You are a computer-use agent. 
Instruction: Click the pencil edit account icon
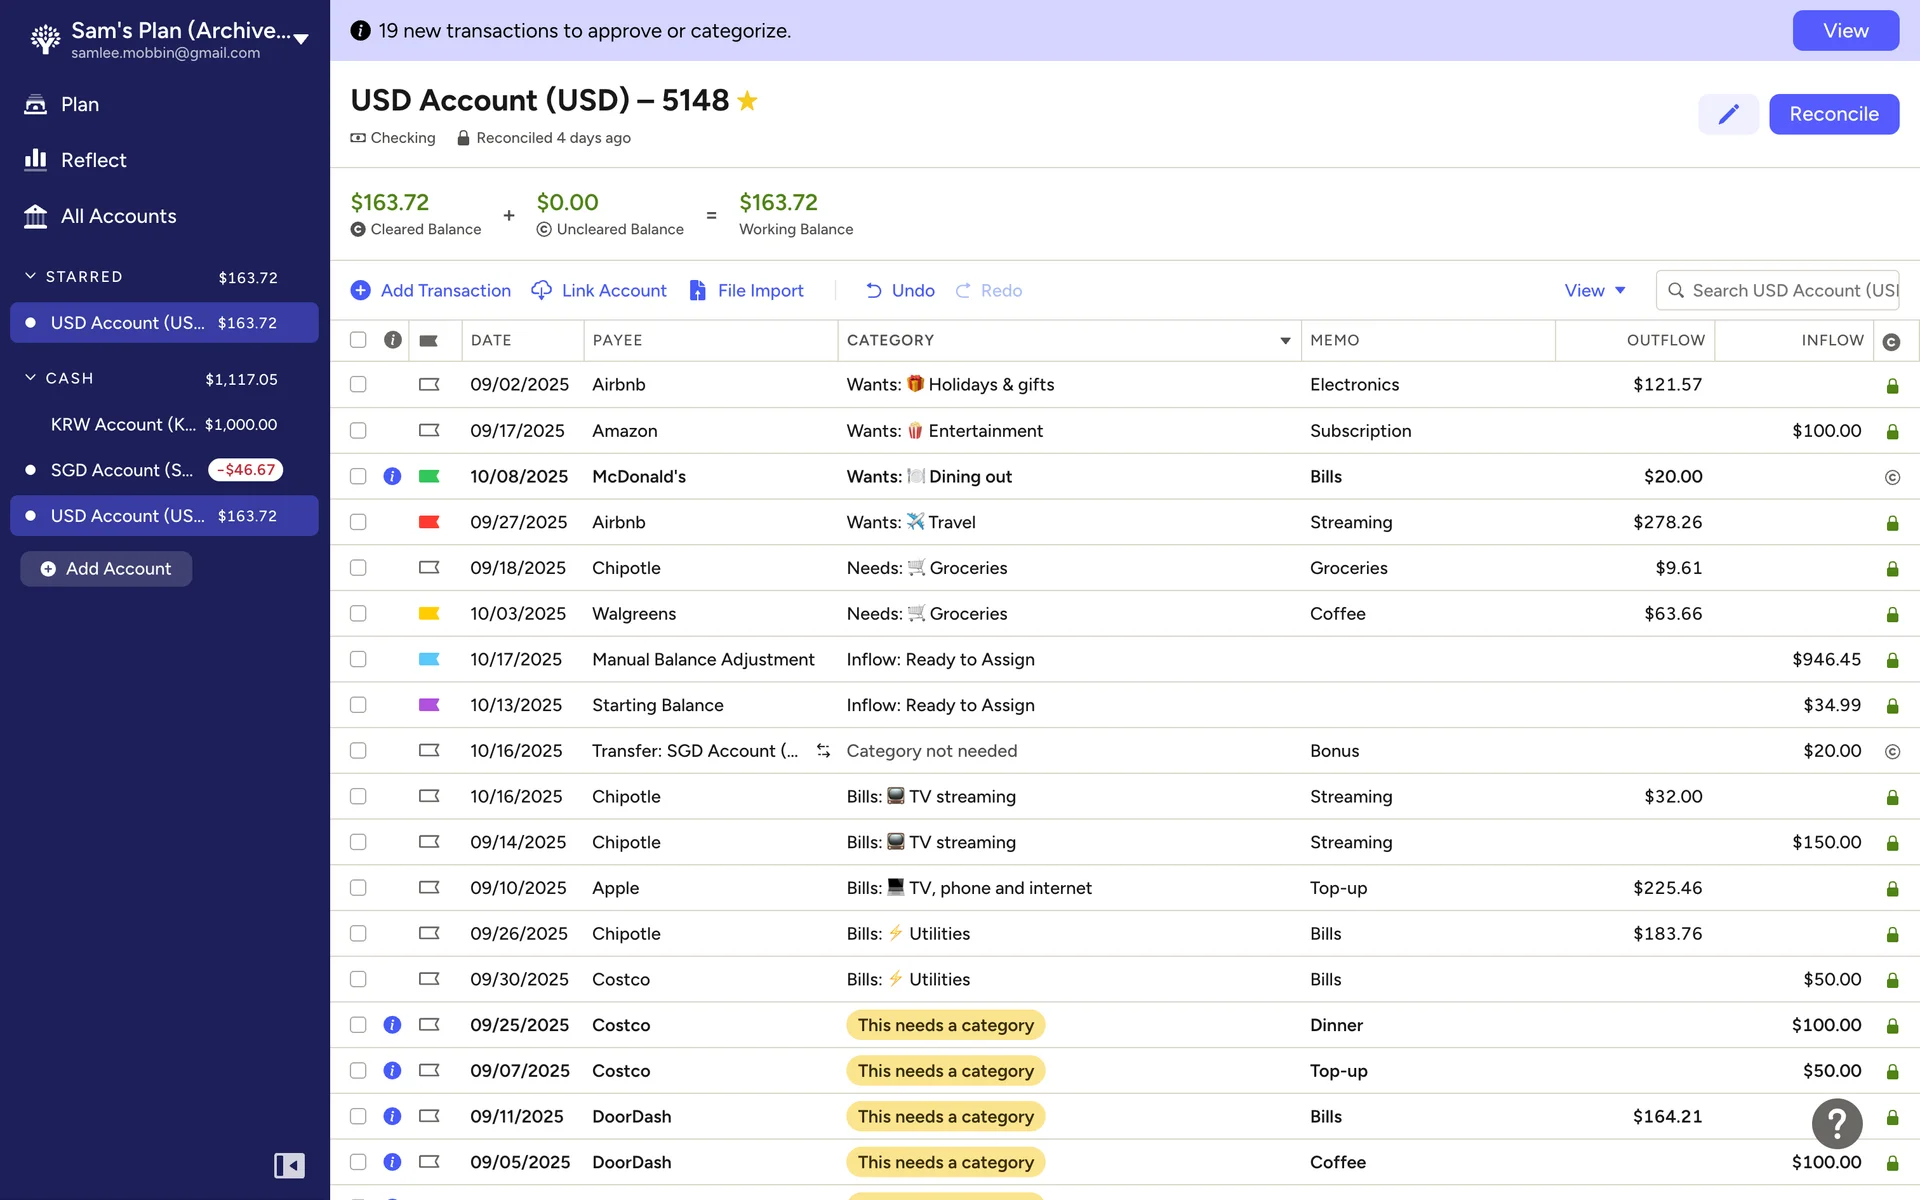pyautogui.click(x=1728, y=114)
